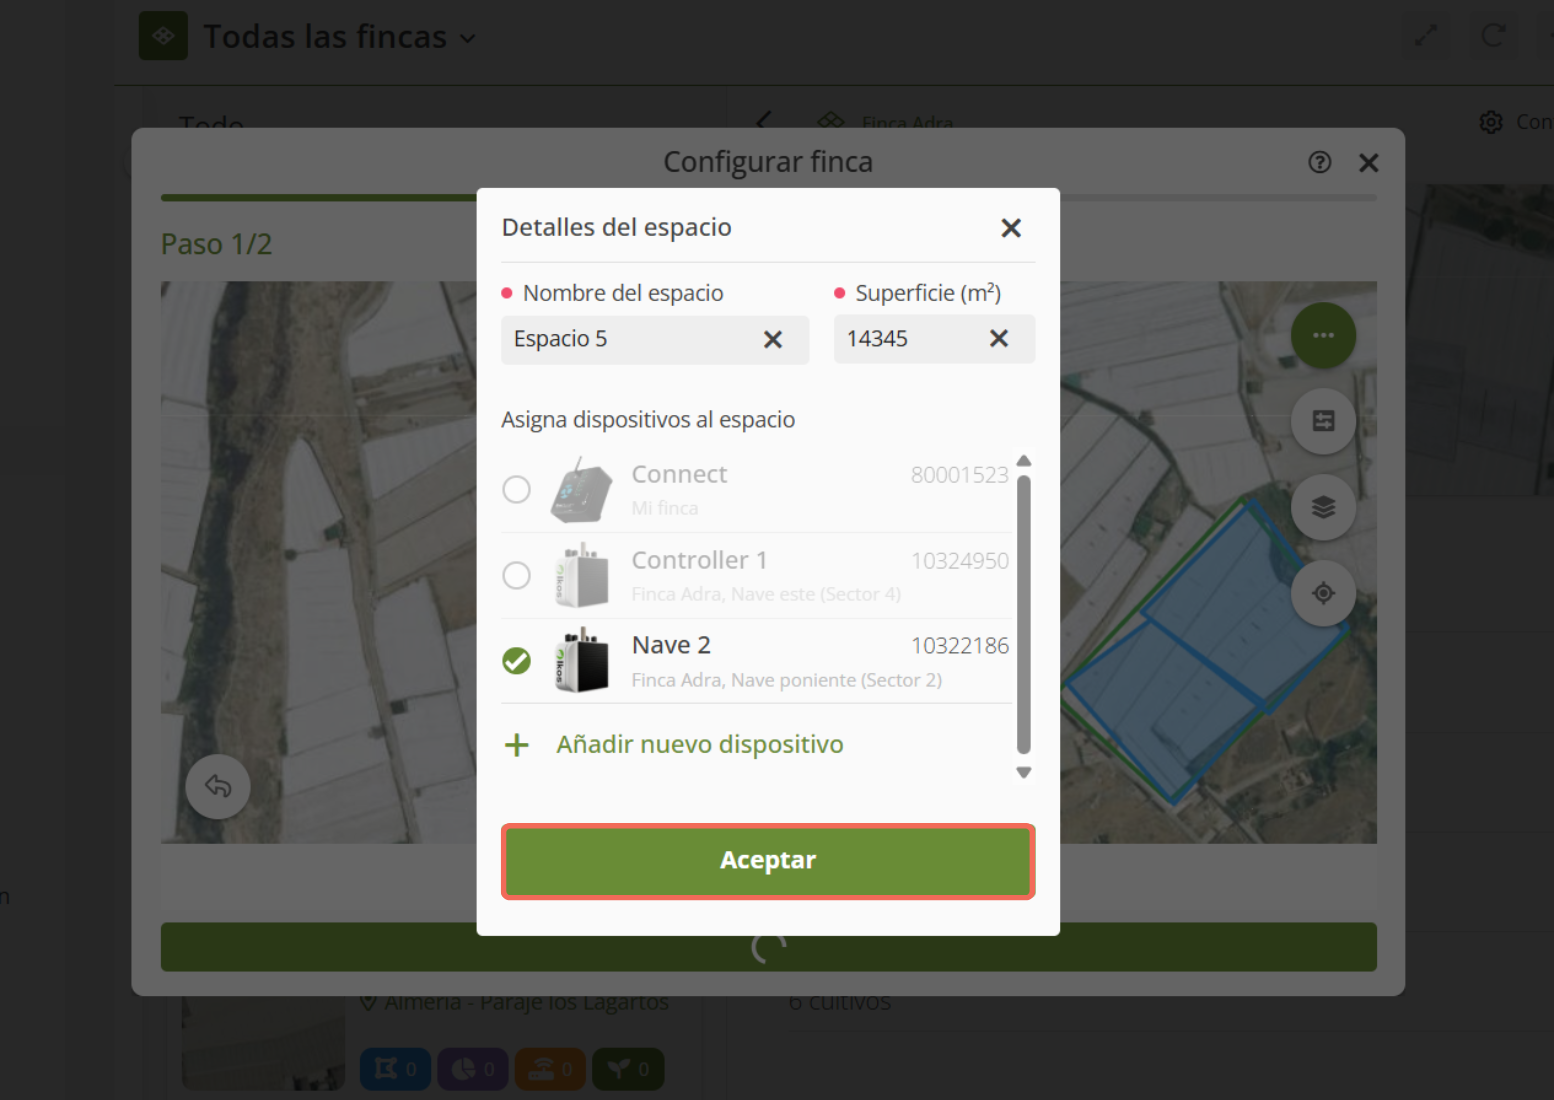Image resolution: width=1554 pixels, height=1100 pixels.
Task: Clear the Nombre del espacio field
Action: click(x=773, y=340)
